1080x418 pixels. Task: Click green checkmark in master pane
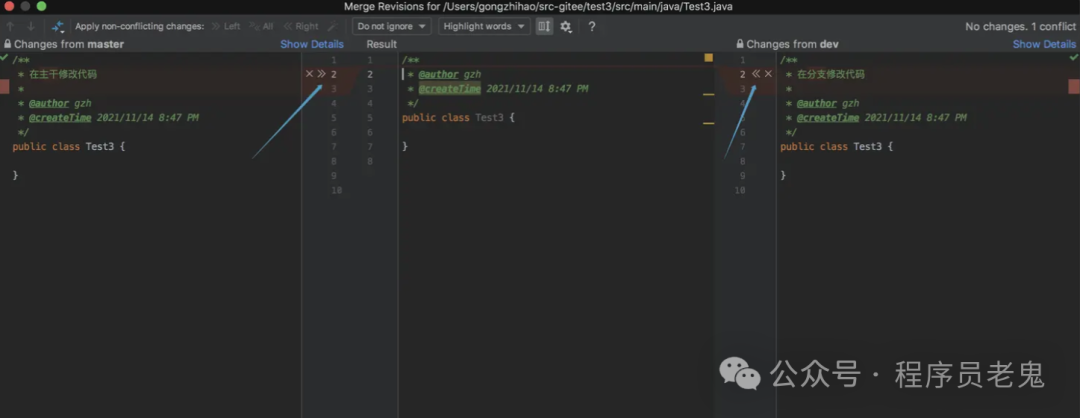(x=4, y=57)
